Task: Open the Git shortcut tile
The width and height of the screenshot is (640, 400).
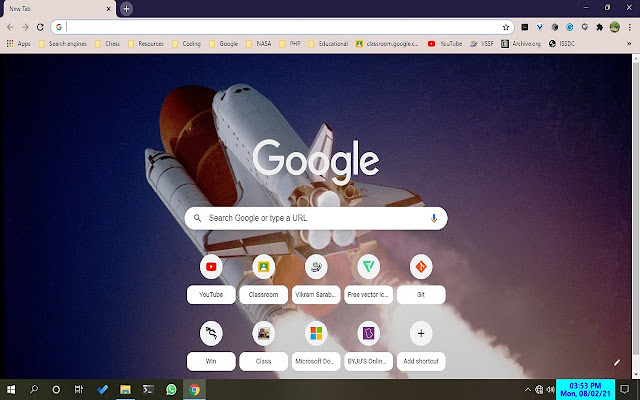Action: 421,279
